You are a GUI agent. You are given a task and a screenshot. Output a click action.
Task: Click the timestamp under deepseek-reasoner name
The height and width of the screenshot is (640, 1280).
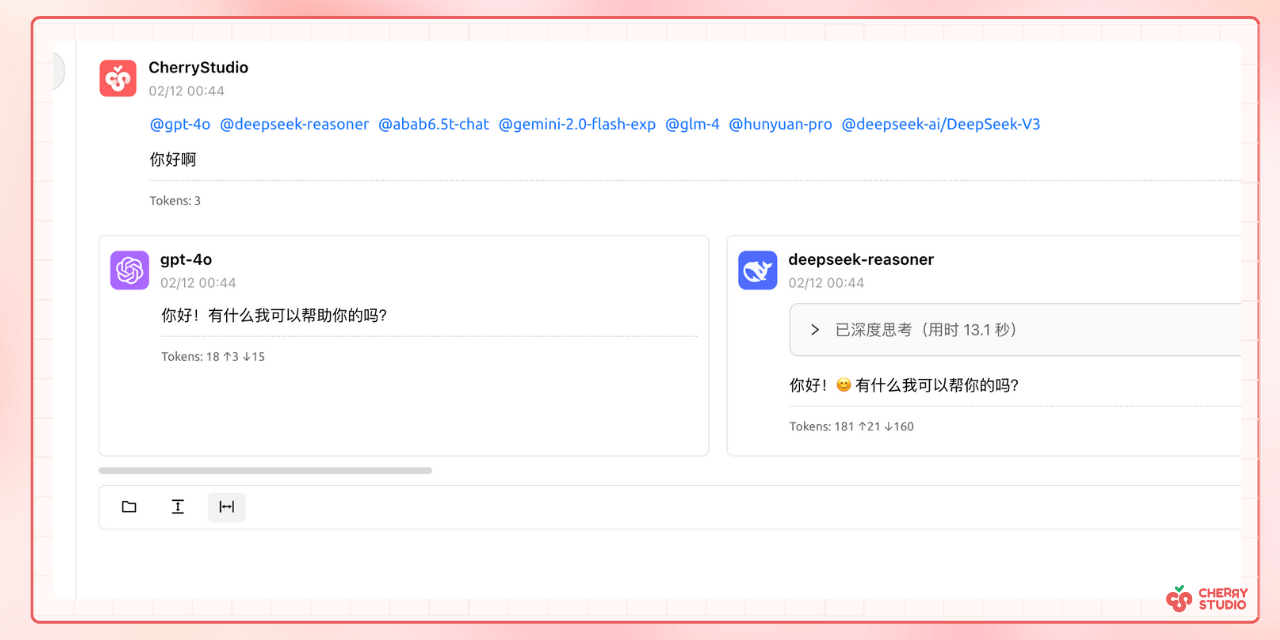[x=826, y=283]
